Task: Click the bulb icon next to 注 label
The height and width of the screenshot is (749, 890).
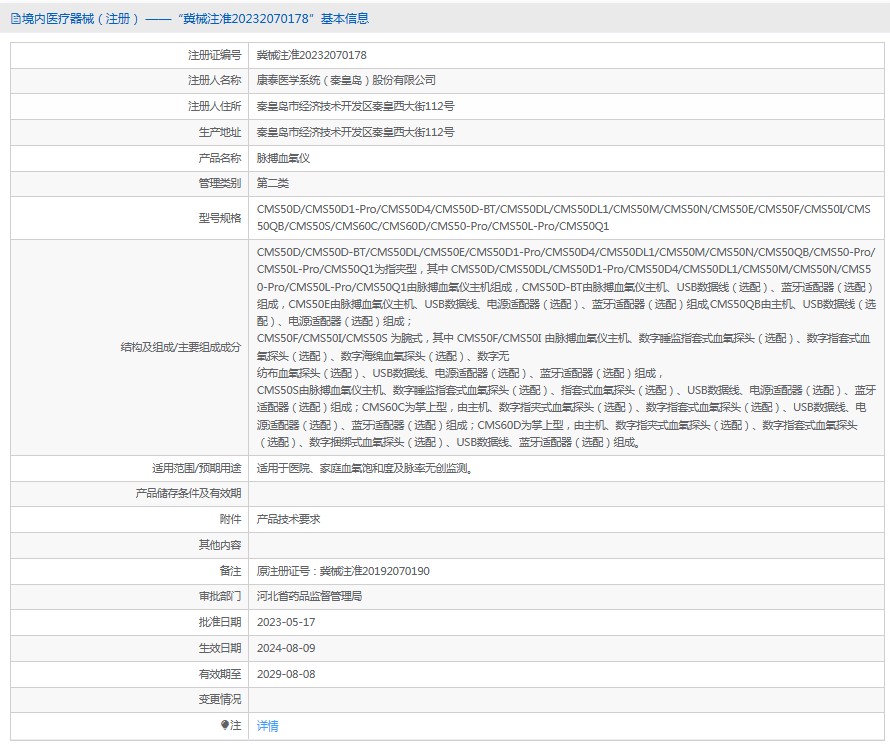Action: (224, 725)
